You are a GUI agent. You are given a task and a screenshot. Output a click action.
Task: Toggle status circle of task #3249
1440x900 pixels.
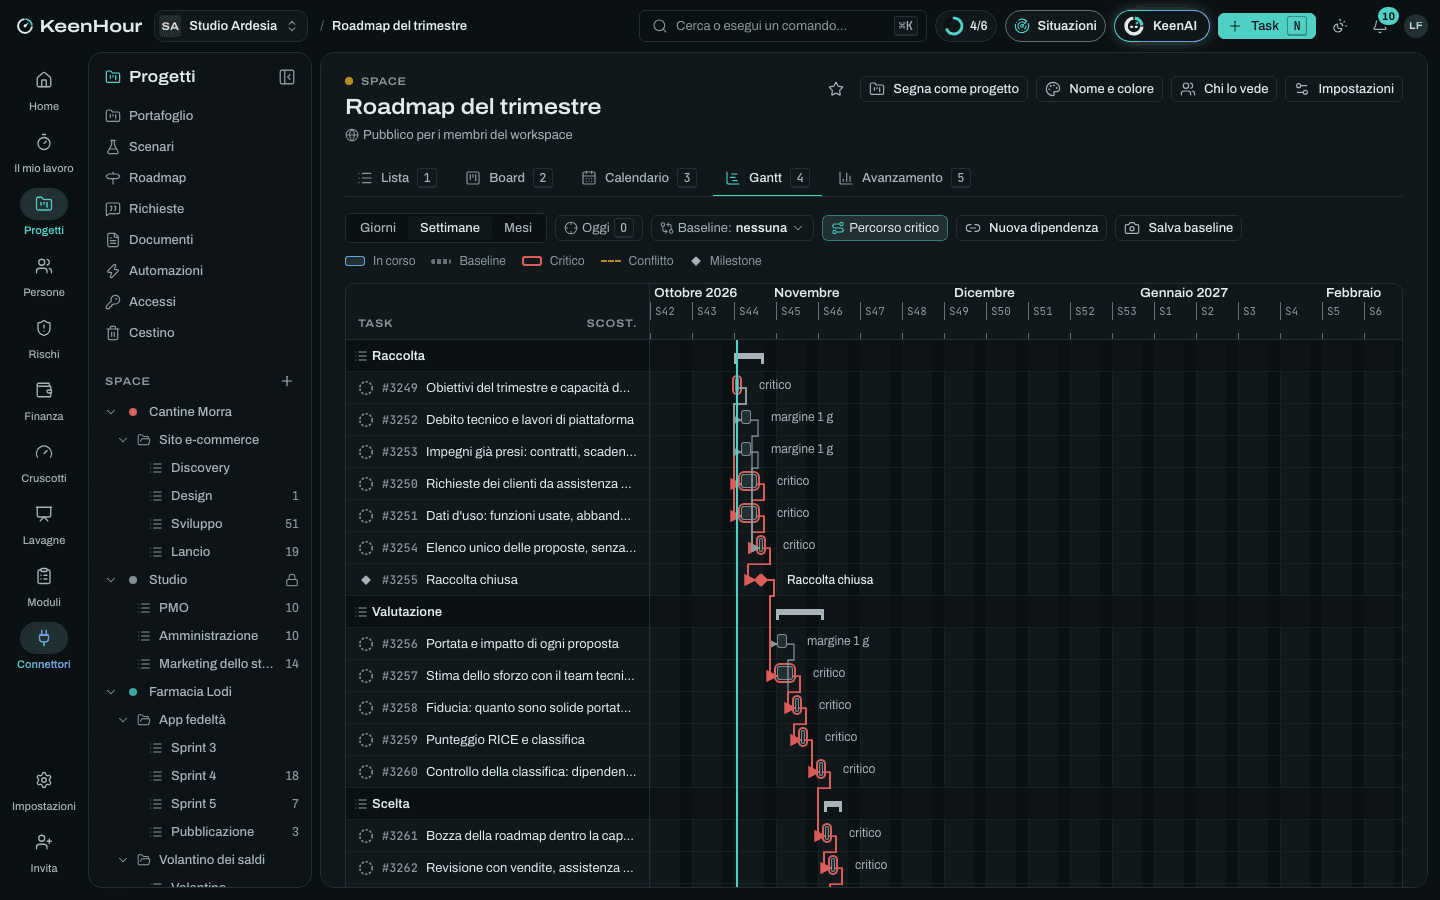click(x=366, y=388)
